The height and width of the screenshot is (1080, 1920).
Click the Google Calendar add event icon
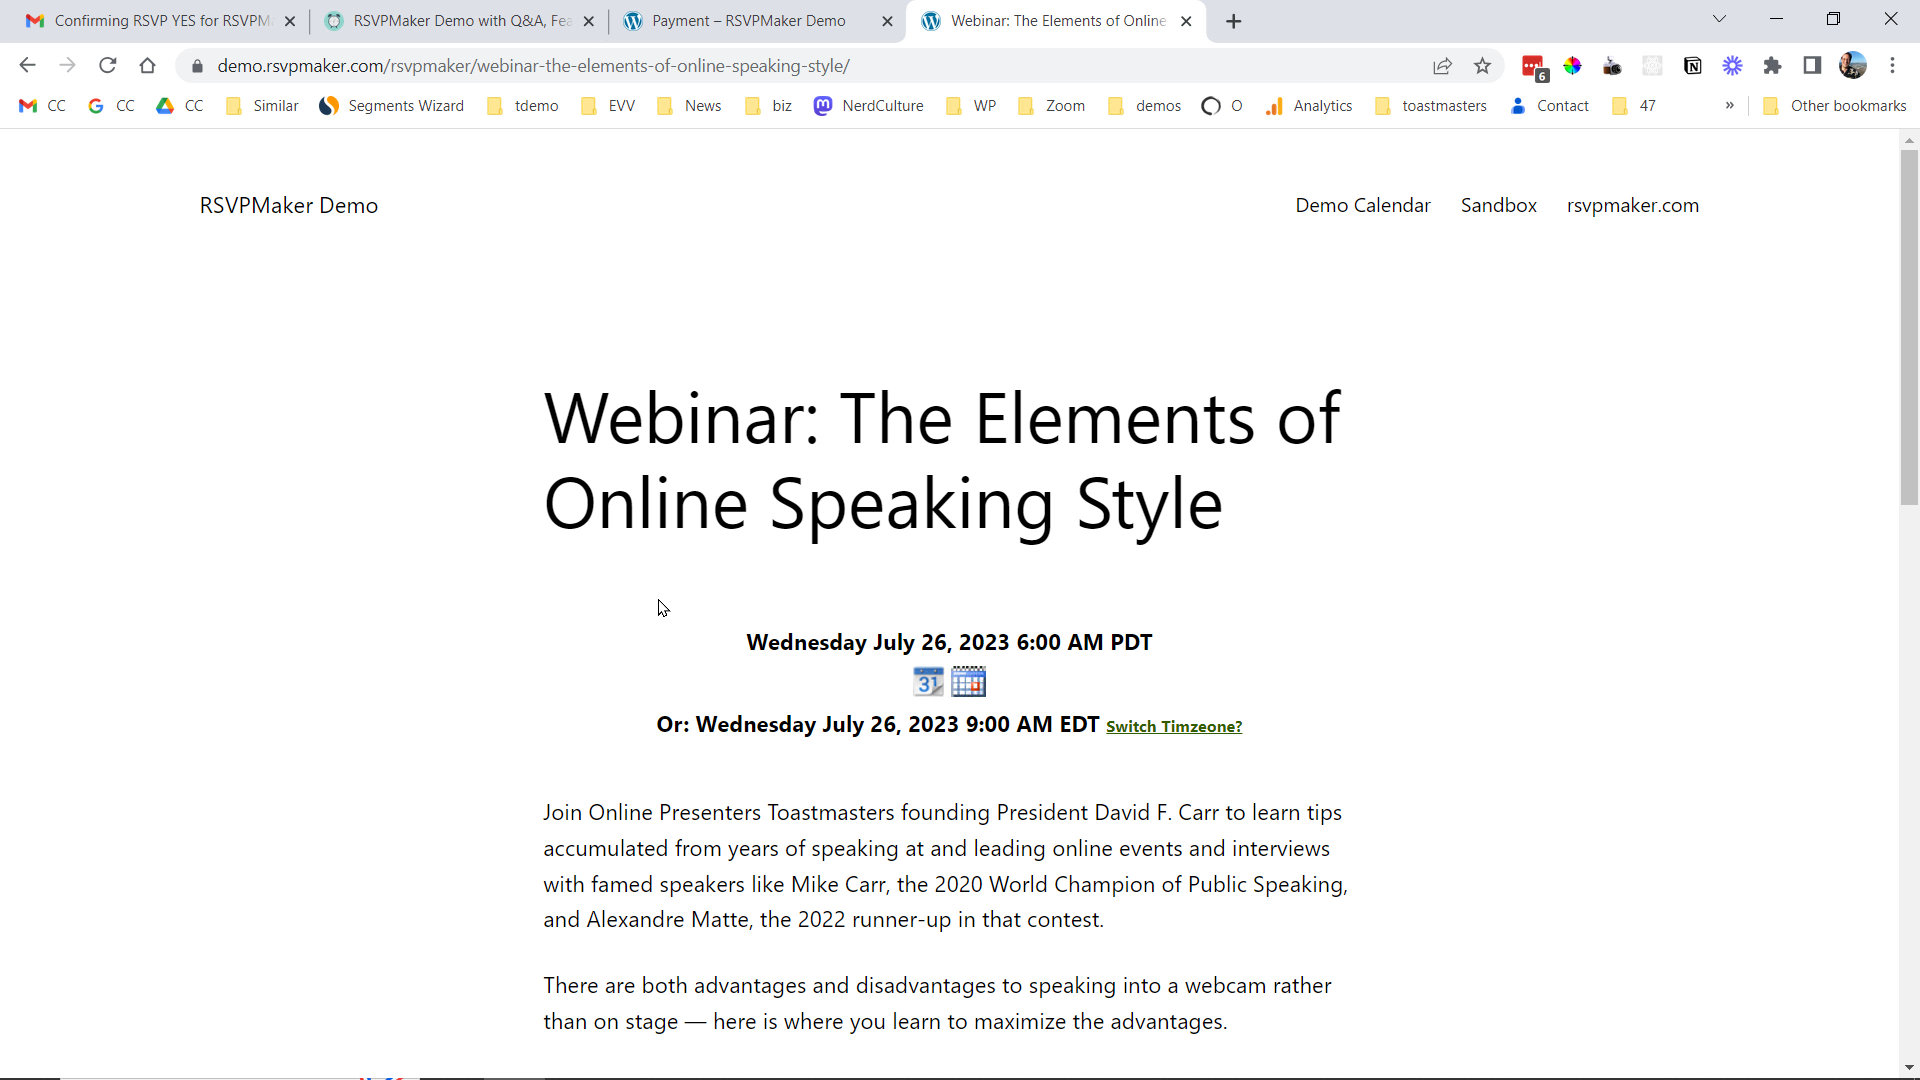pyautogui.click(x=928, y=682)
